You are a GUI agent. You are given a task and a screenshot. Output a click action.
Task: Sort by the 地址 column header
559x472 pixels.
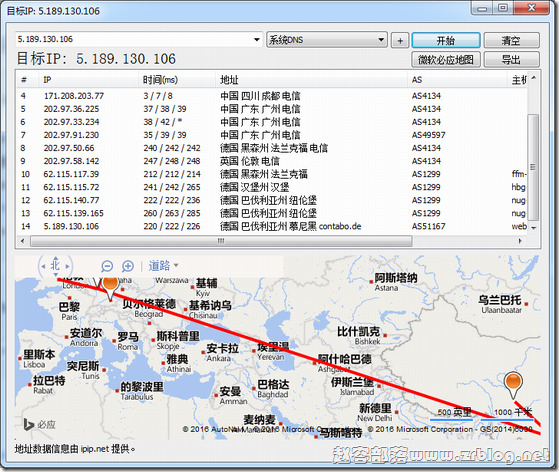(312, 80)
